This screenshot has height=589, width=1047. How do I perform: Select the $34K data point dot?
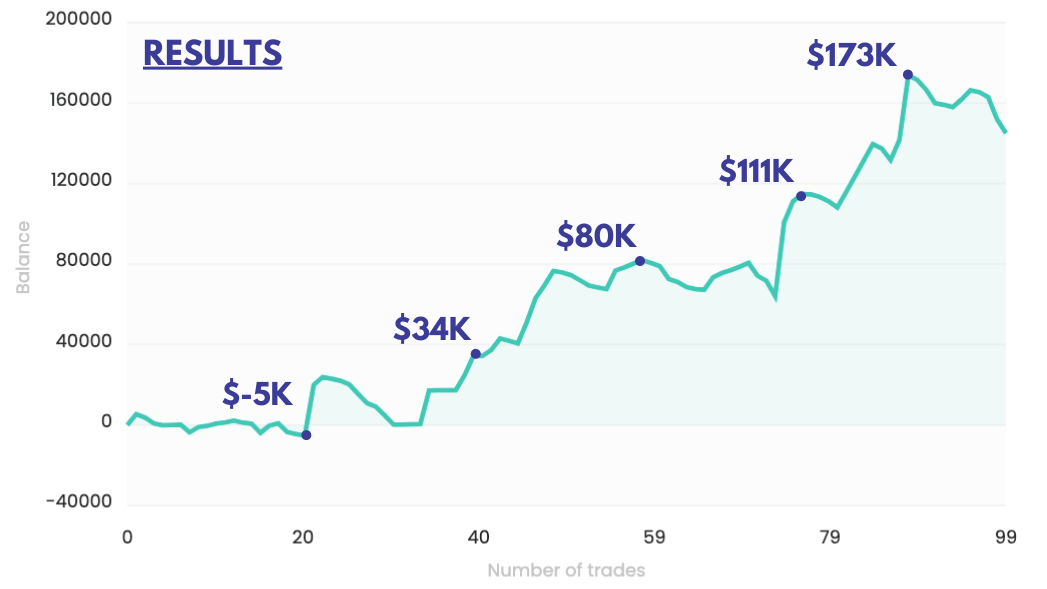tap(476, 354)
